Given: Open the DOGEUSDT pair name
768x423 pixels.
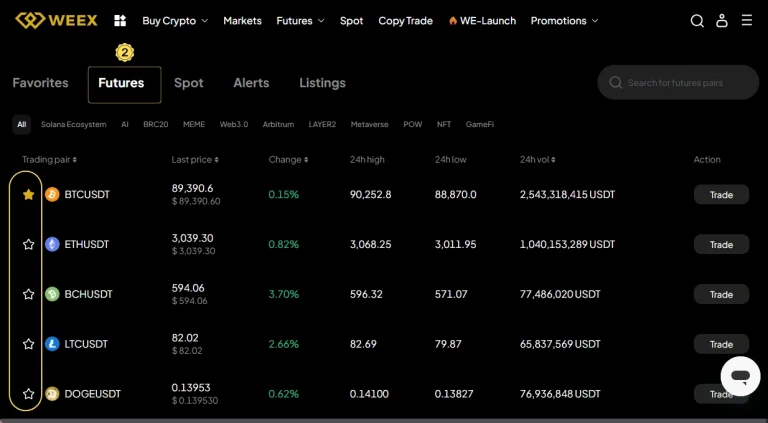Looking at the screenshot, I should click(x=93, y=394).
